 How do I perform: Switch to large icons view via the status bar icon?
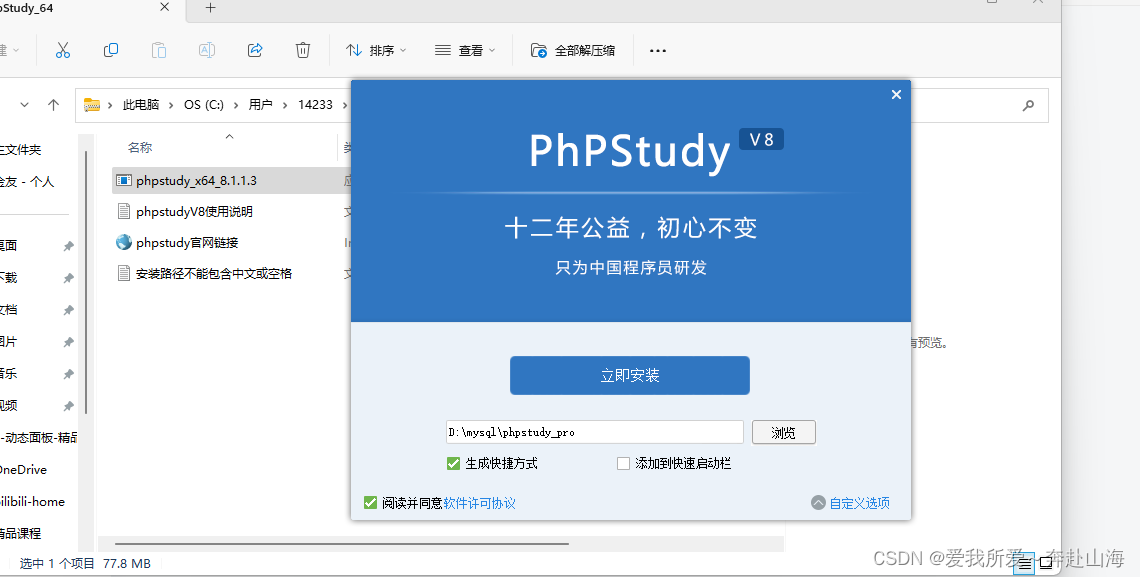tap(1046, 563)
